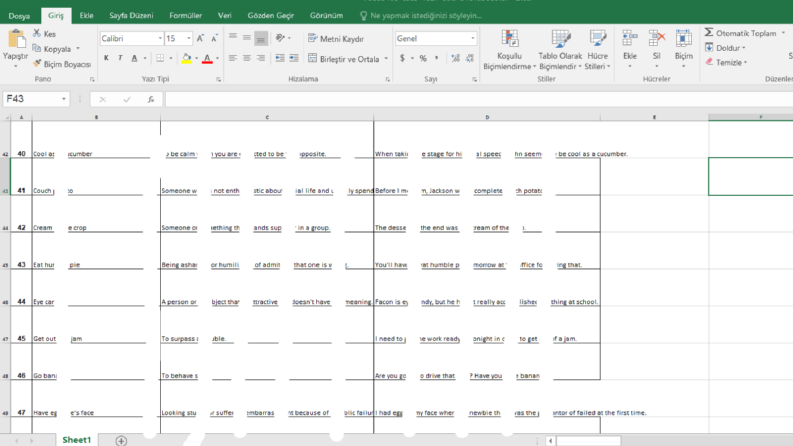Open the Calibri font name dropdown
793x446 pixels.
160,38
